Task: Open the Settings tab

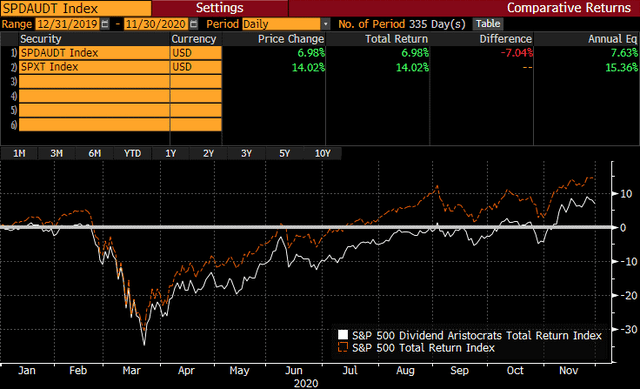Action: 220,8
